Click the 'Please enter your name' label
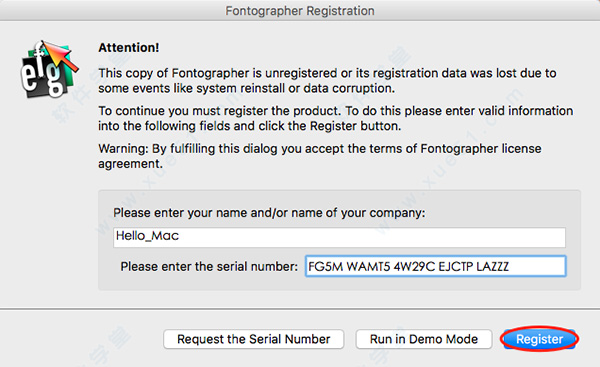The height and width of the screenshot is (367, 600). (x=269, y=213)
